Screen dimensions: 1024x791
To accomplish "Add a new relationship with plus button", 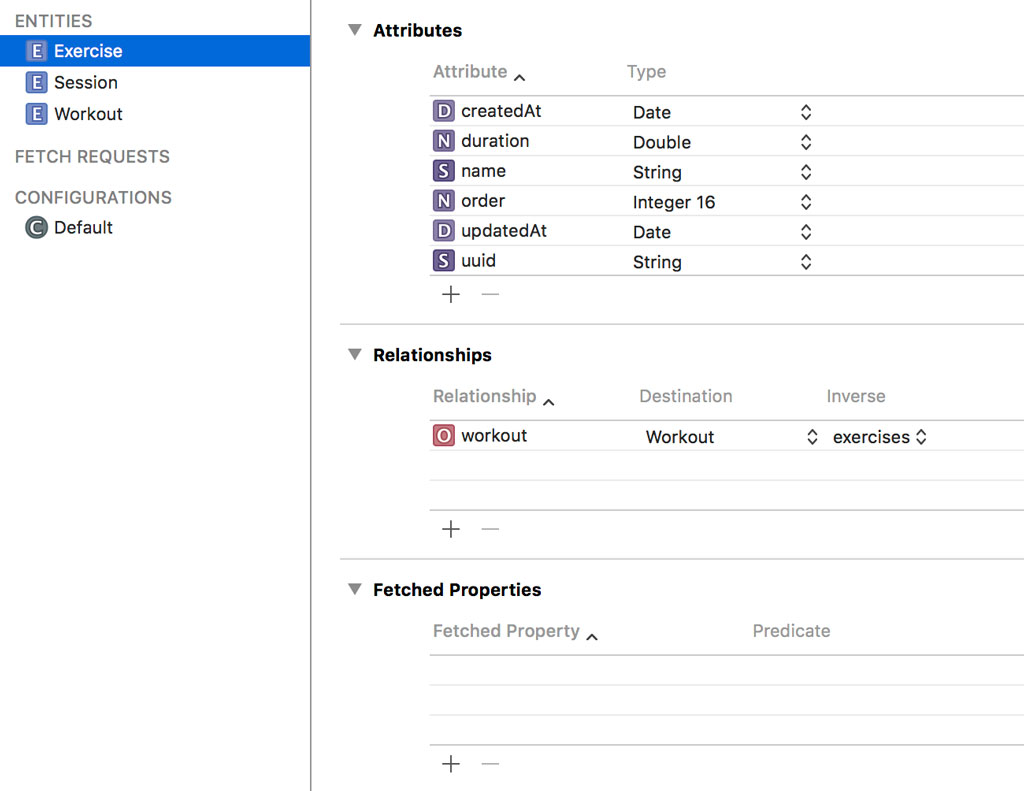I will coord(451,530).
